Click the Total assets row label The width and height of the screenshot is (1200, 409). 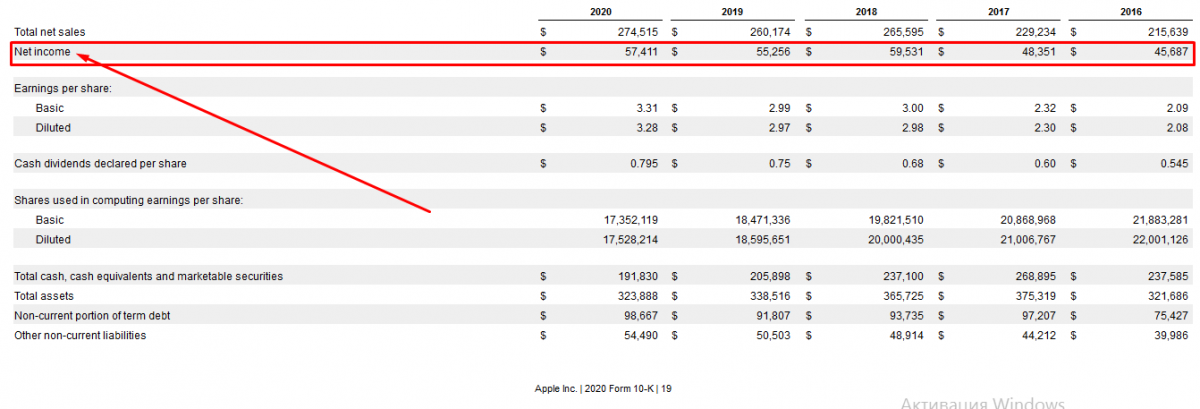44,296
